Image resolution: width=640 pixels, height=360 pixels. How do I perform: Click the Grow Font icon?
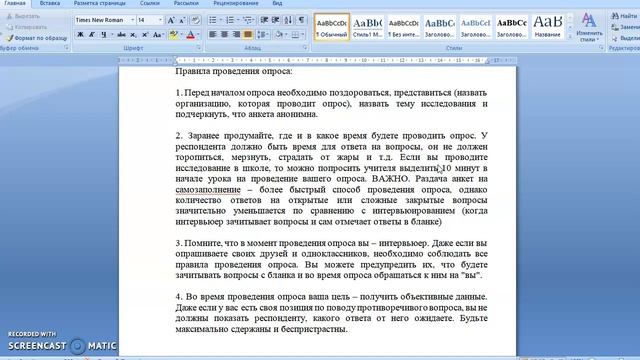coord(171,20)
